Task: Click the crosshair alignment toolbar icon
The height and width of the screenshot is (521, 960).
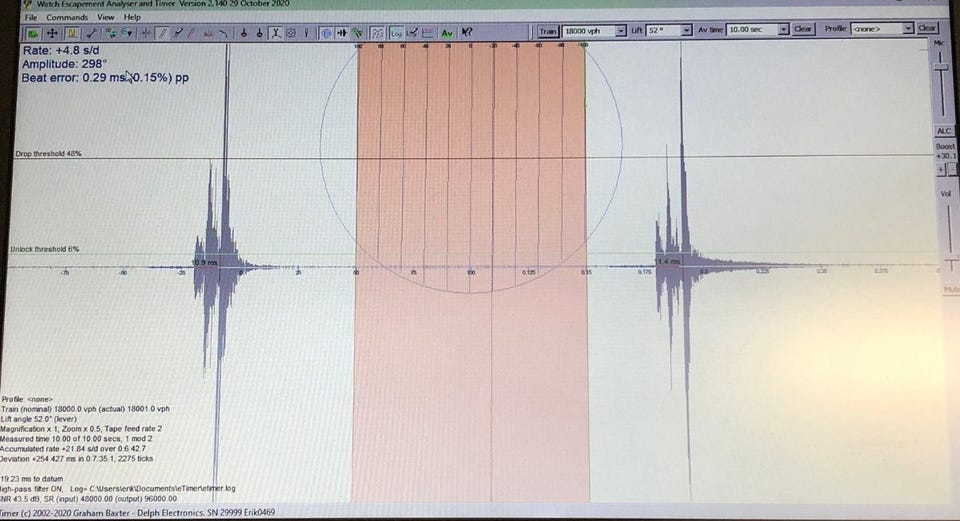Action: [146, 33]
